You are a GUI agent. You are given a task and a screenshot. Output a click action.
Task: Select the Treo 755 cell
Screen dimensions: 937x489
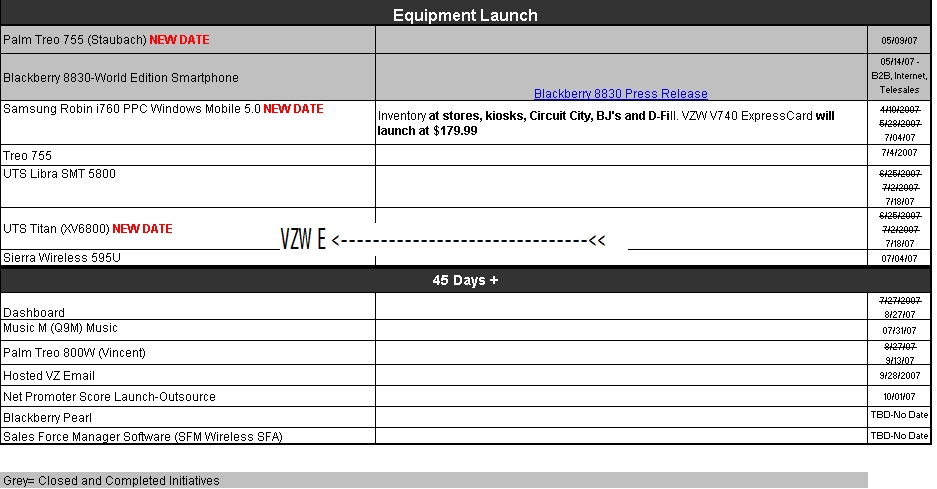pos(188,155)
